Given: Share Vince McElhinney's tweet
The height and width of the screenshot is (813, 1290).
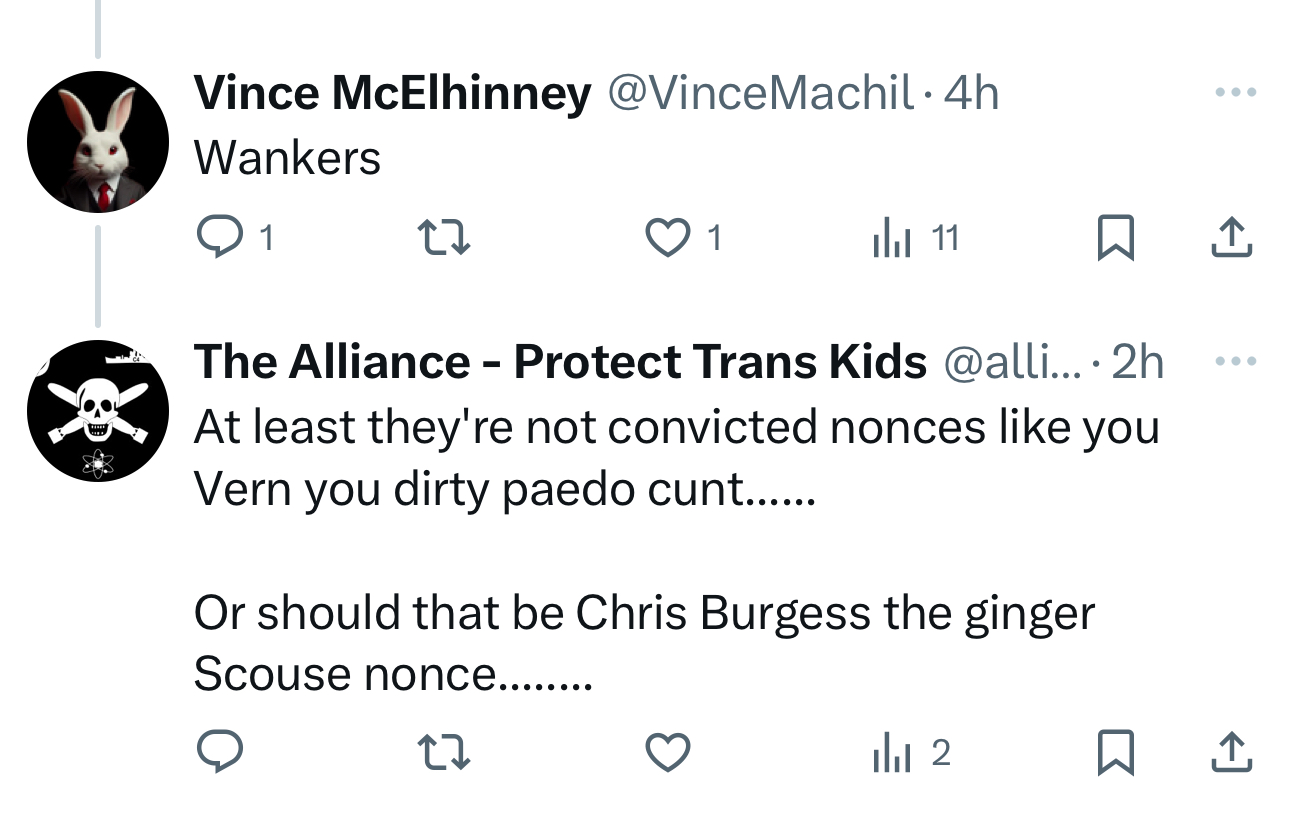Looking at the screenshot, I should coord(1232,238).
